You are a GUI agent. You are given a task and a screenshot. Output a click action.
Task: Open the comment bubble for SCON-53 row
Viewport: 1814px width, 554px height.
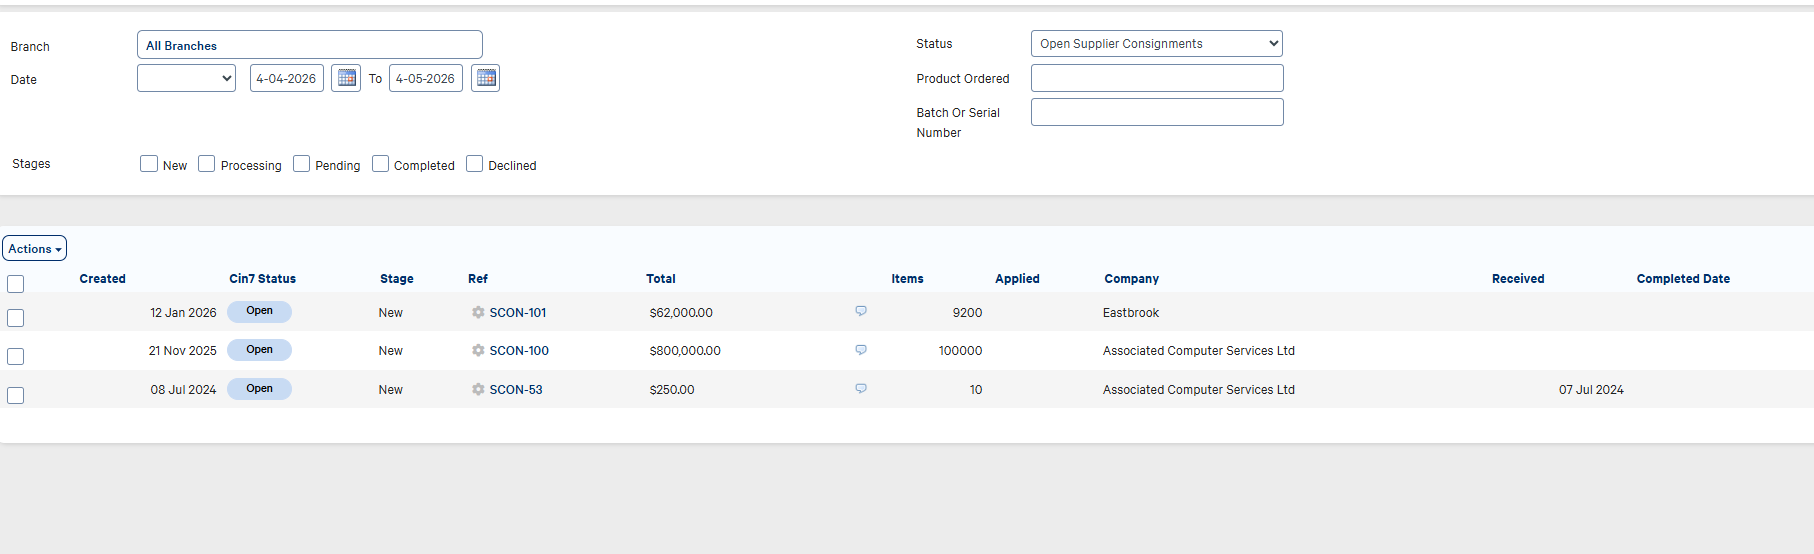pos(861,388)
